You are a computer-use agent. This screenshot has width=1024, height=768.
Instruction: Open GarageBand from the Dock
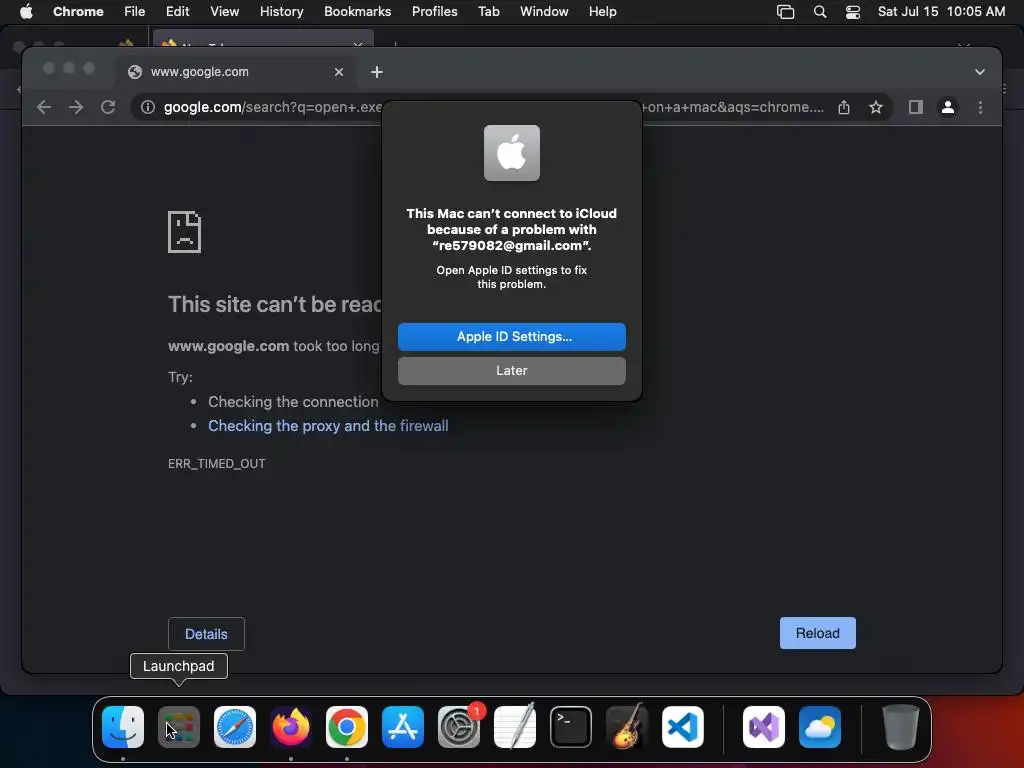627,726
